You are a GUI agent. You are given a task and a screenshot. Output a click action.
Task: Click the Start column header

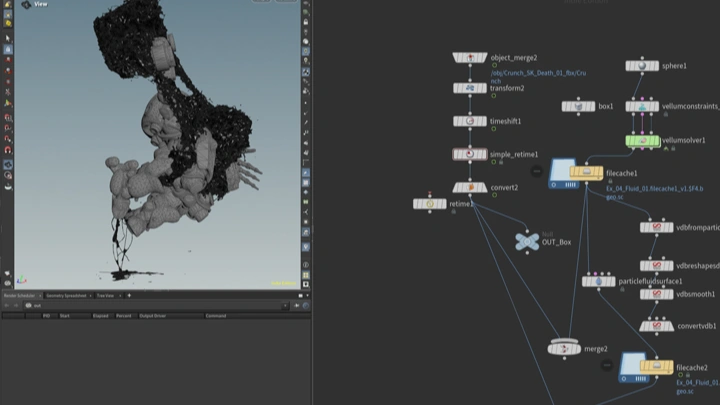coord(65,316)
